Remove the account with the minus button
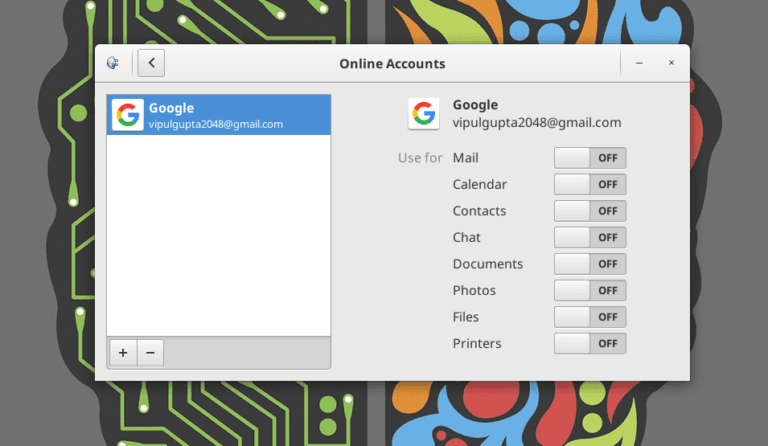Image resolution: width=768 pixels, height=446 pixels. (x=150, y=352)
